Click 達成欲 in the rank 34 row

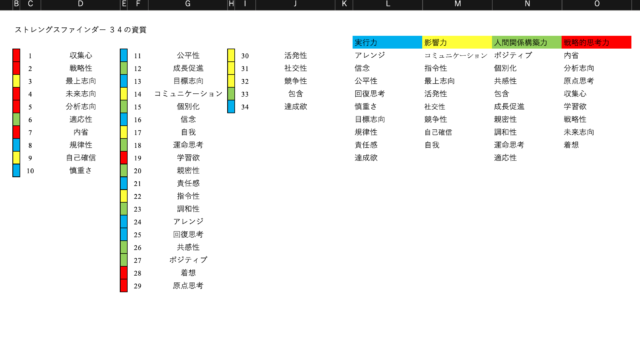[296, 107]
